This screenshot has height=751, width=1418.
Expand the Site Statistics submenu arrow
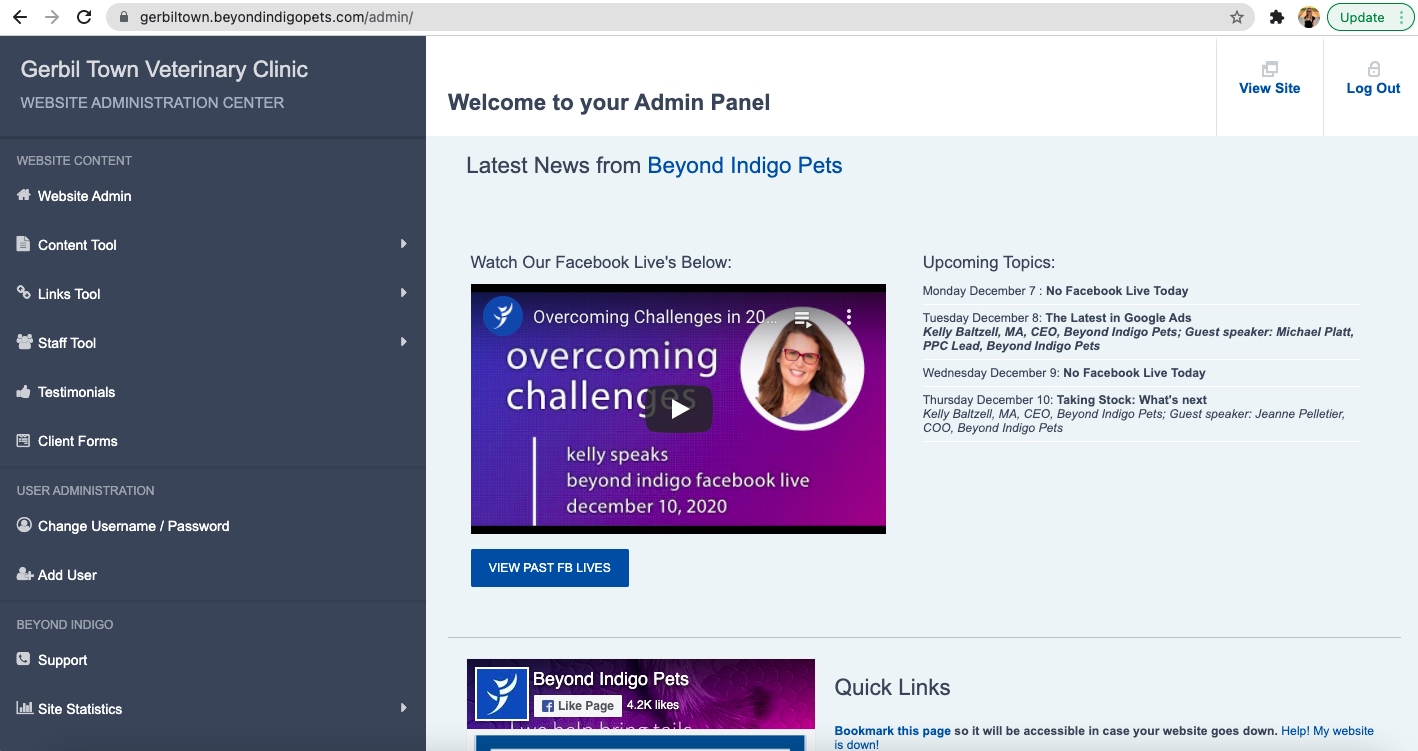point(404,707)
